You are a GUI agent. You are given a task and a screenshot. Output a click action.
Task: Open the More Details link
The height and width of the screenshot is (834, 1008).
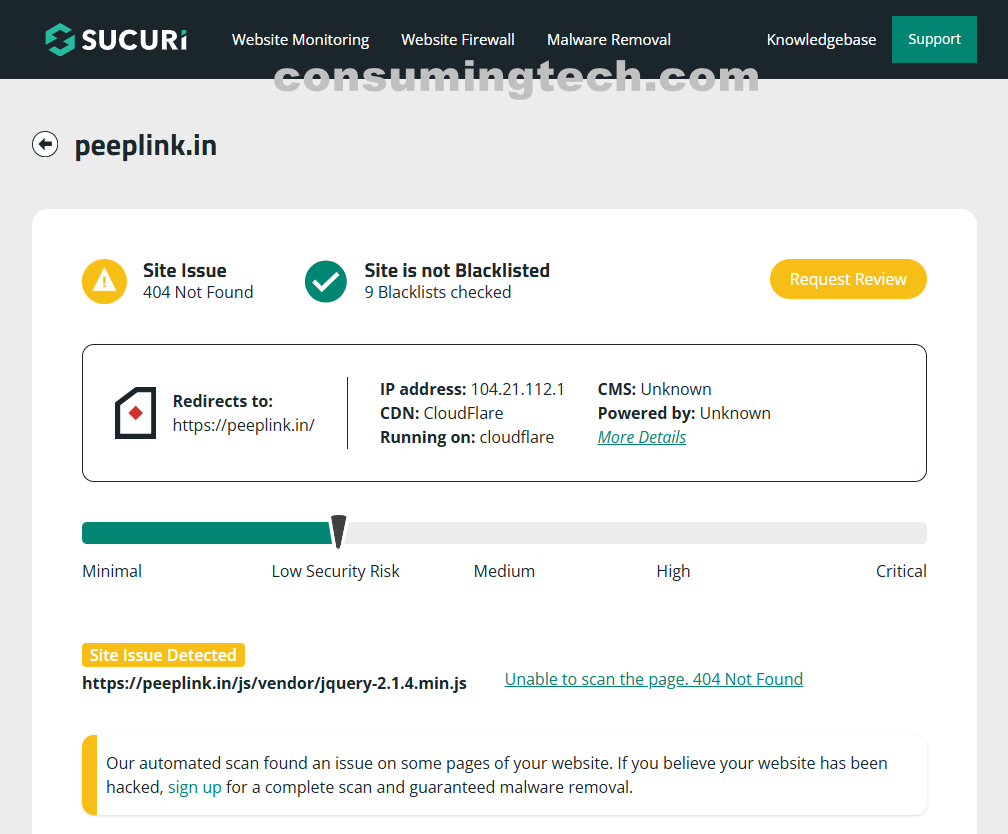[642, 437]
